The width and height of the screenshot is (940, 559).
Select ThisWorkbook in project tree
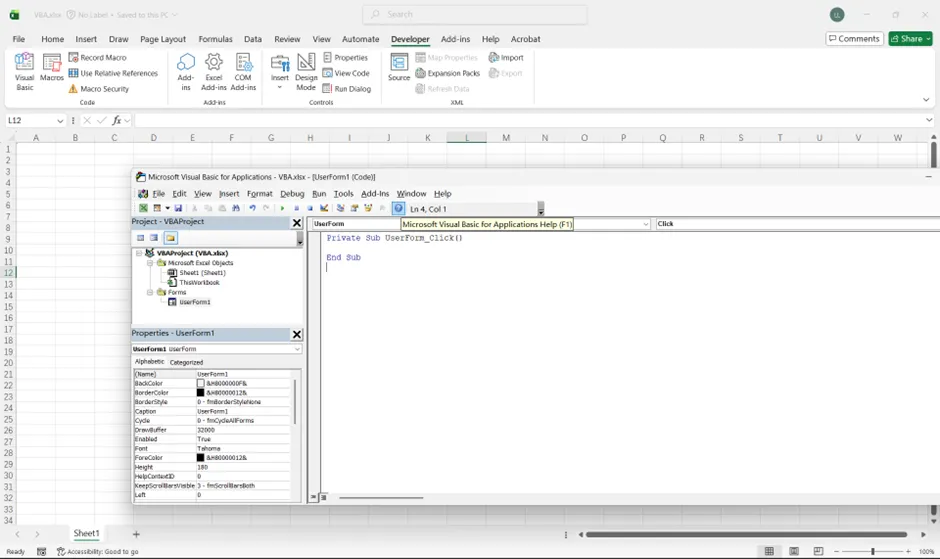point(199,282)
